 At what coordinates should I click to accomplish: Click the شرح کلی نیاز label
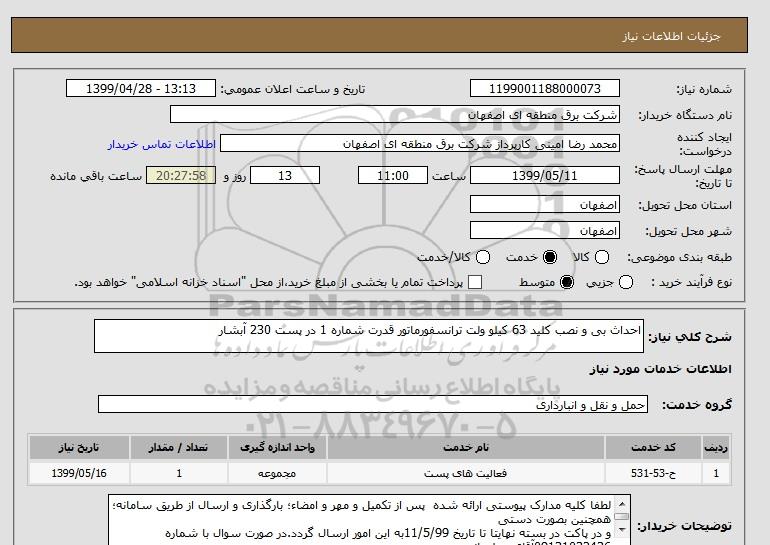point(690,337)
